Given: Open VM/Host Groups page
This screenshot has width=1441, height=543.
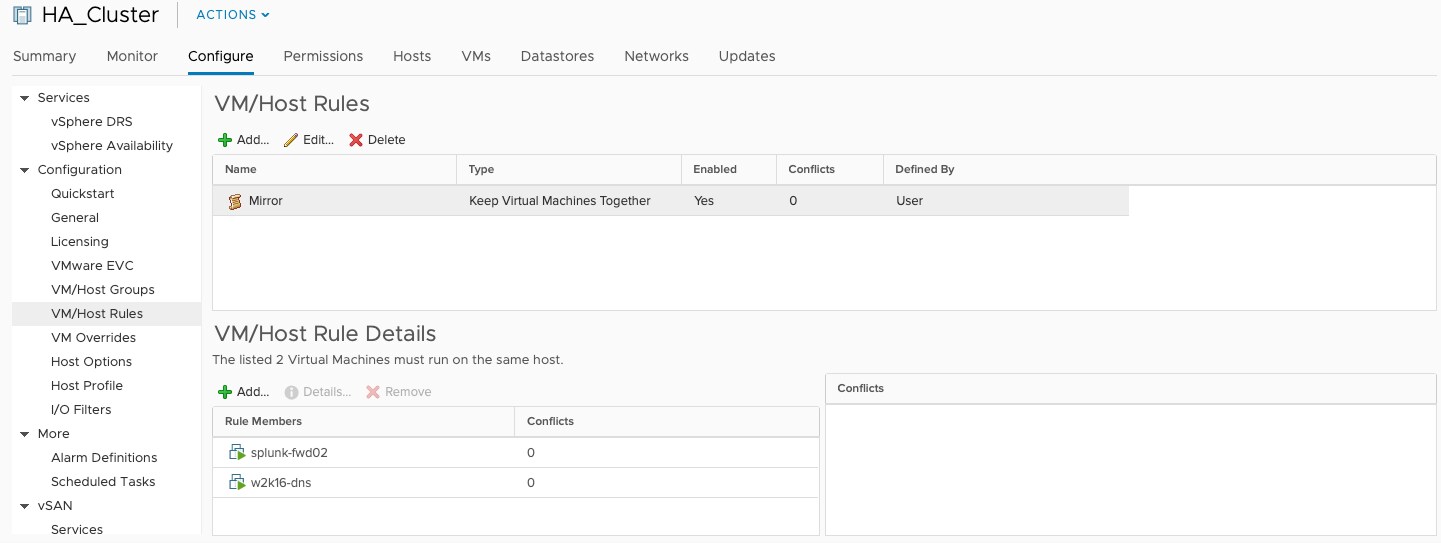Looking at the screenshot, I should point(103,290).
